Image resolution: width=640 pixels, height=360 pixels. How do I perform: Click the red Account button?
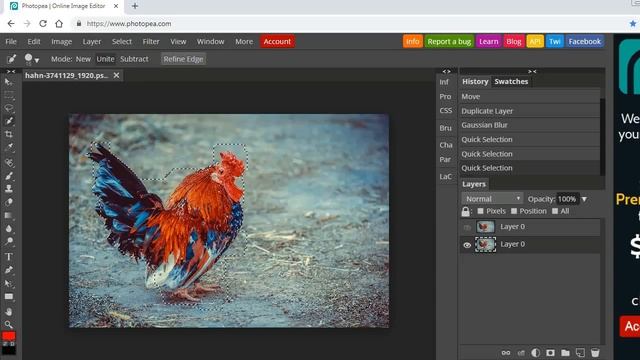point(277,42)
